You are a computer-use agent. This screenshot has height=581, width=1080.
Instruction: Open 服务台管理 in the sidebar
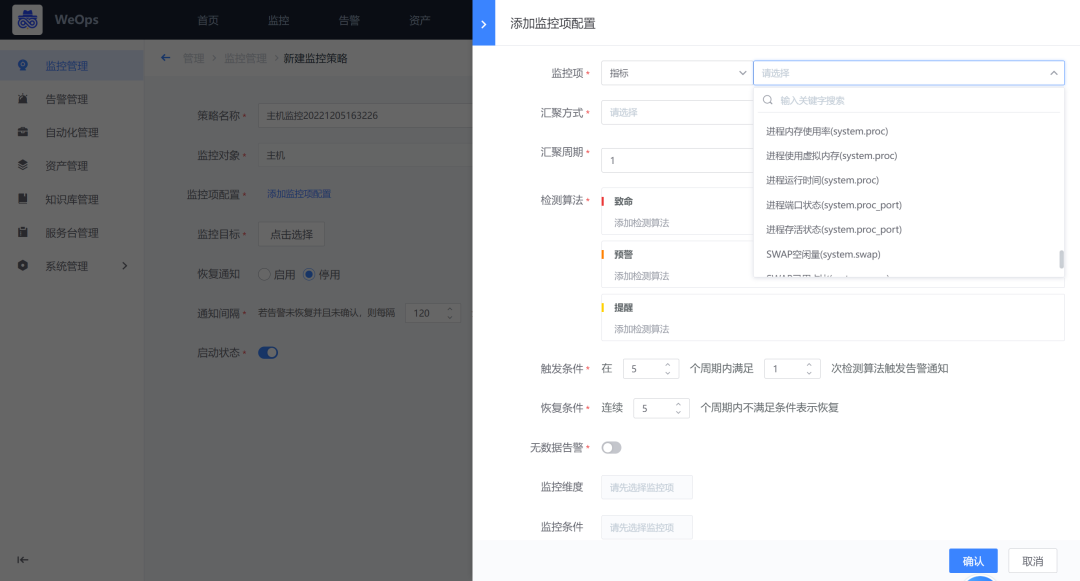72,233
